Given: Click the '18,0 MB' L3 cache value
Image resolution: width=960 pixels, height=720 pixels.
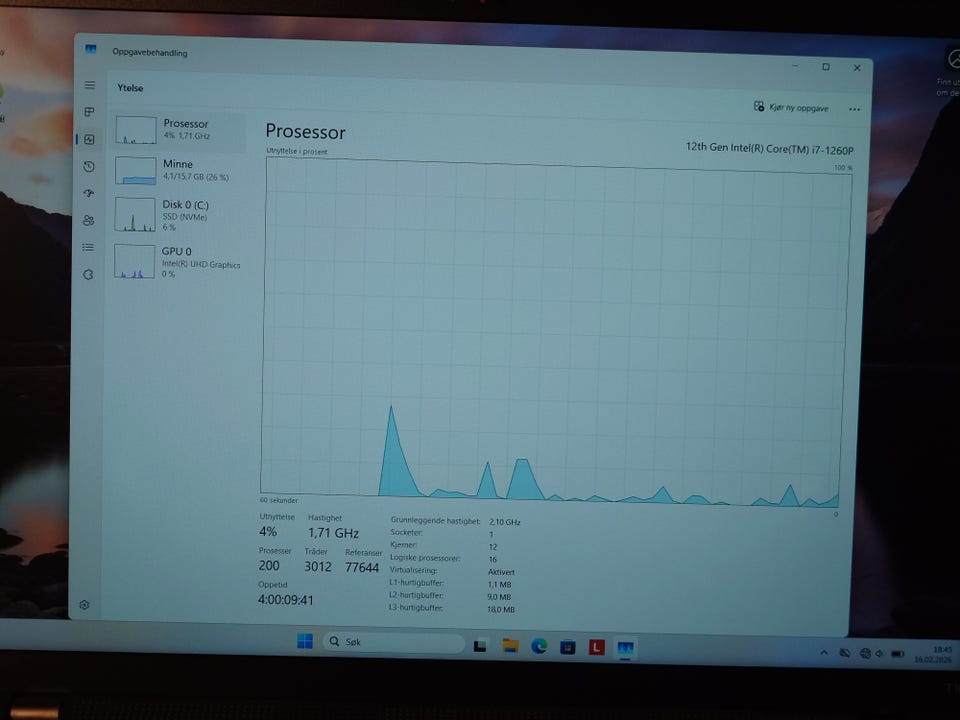Looking at the screenshot, I should pos(501,610).
